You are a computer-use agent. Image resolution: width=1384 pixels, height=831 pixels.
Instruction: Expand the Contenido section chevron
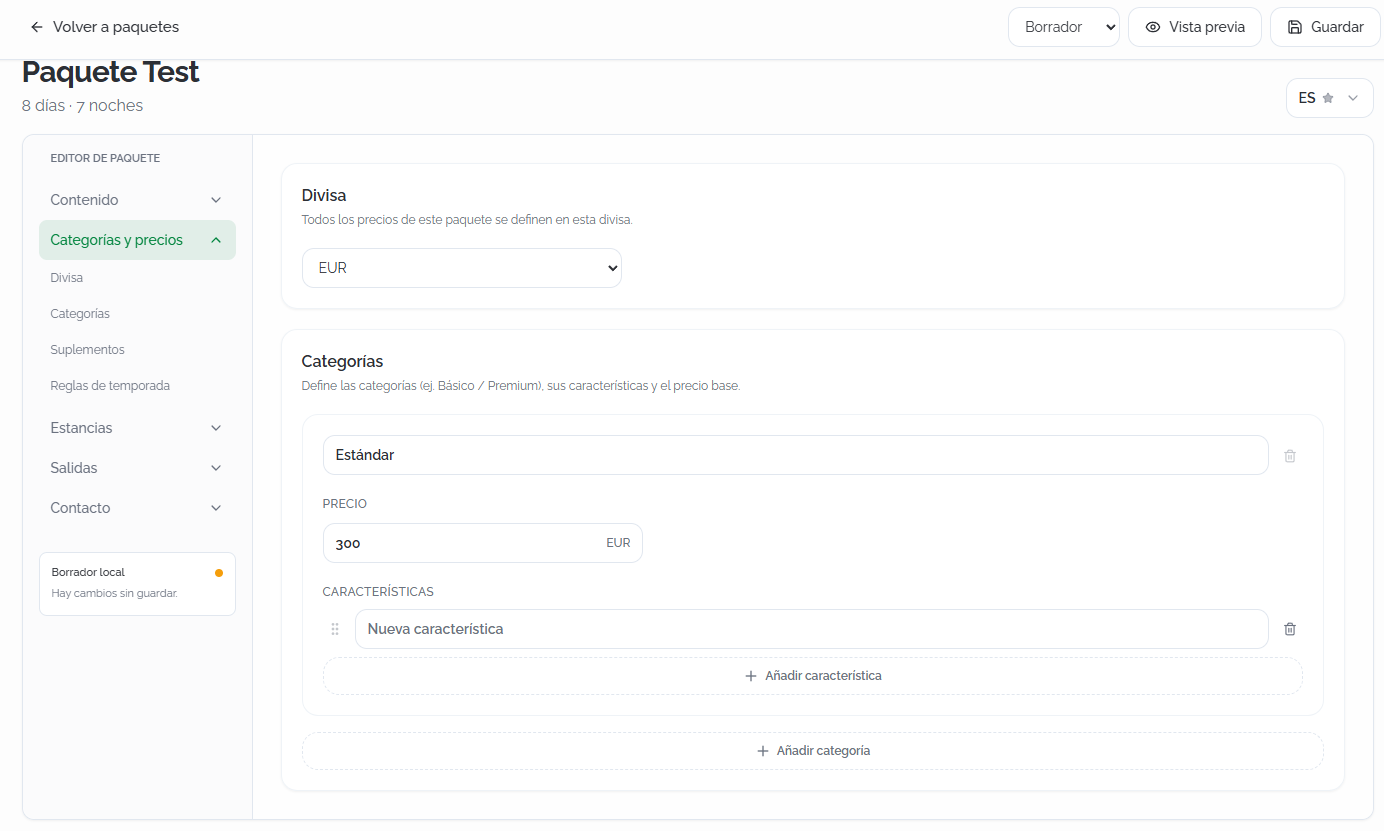216,200
